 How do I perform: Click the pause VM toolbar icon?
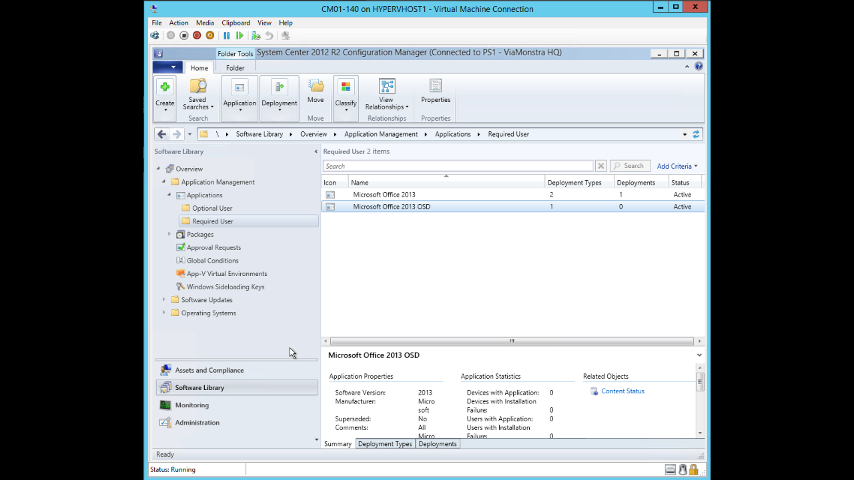click(x=227, y=35)
